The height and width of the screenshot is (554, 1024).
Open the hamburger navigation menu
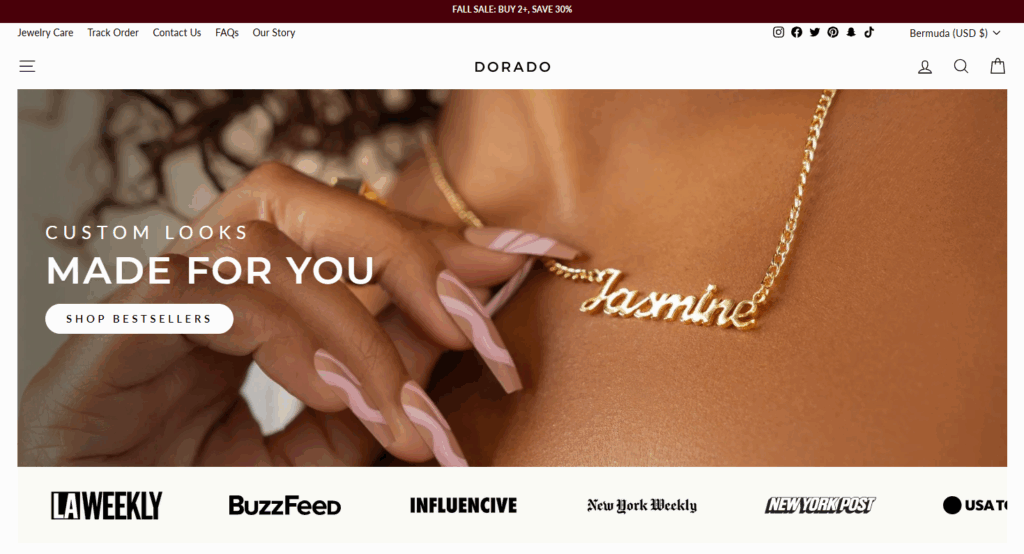(27, 66)
